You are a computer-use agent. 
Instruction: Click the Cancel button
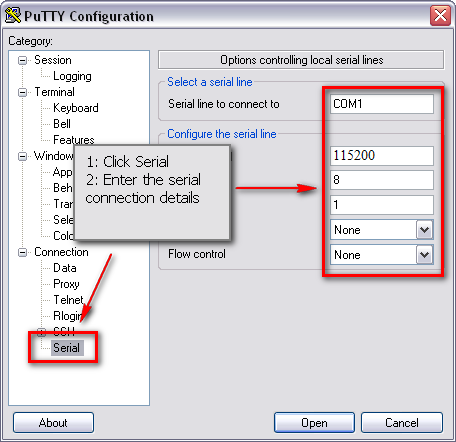[402, 423]
